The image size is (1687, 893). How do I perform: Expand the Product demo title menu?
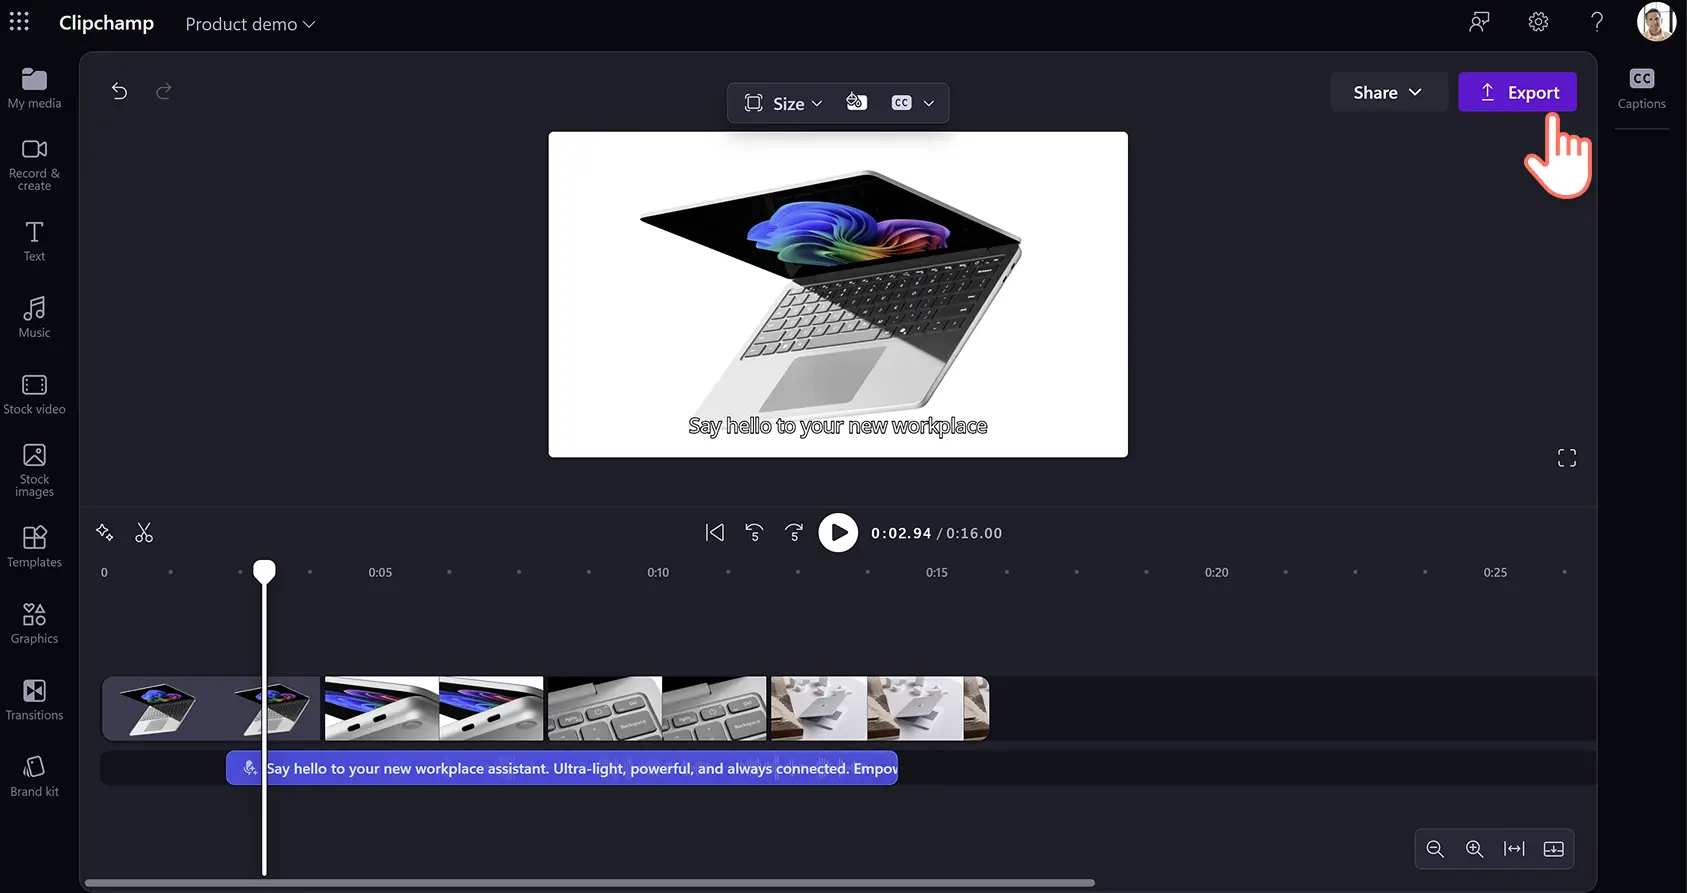pyautogui.click(x=250, y=24)
